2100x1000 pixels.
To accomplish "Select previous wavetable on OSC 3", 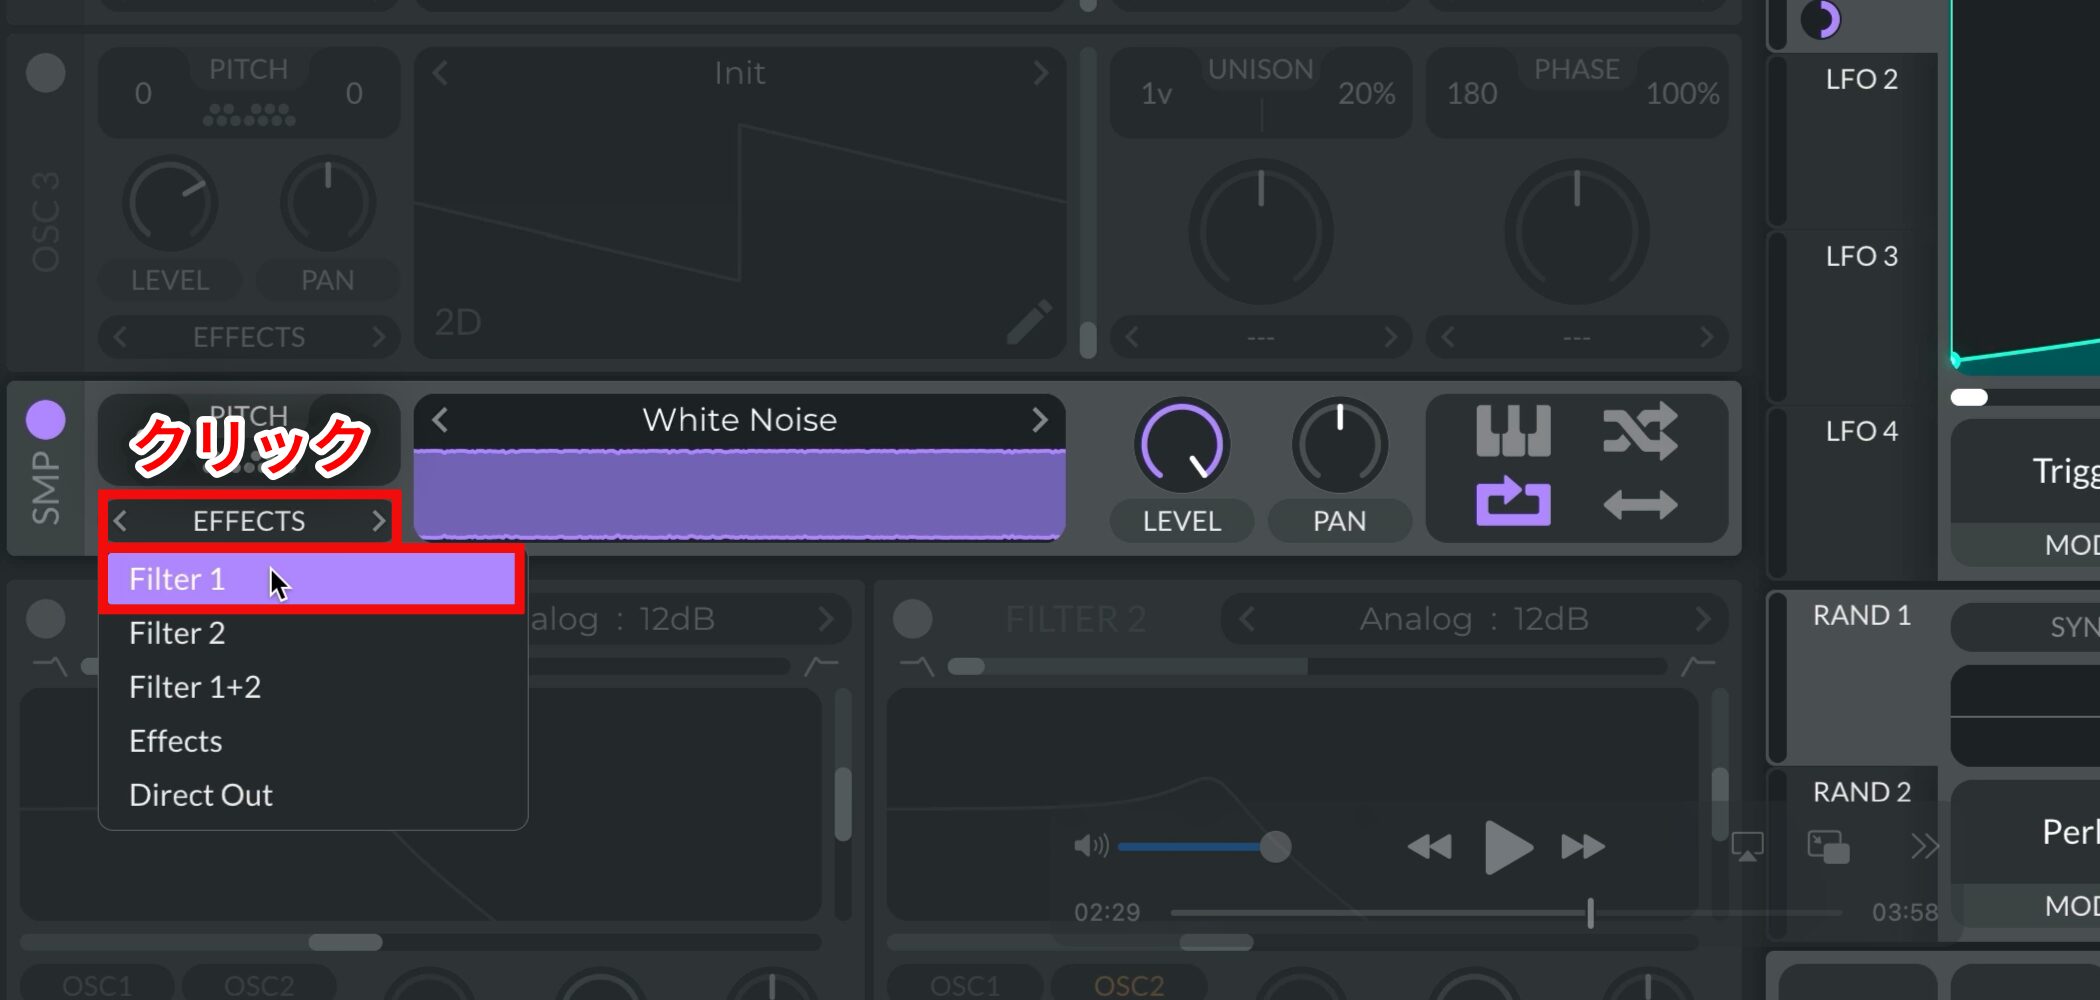I will pyautogui.click(x=440, y=73).
